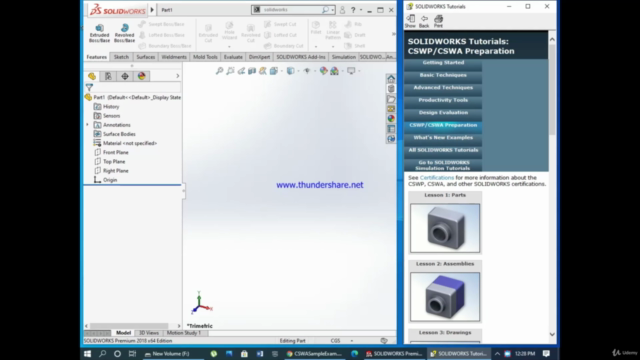The image size is (640, 360).
Task: Open Appearances color ball in the task pane
Action: tap(391, 119)
